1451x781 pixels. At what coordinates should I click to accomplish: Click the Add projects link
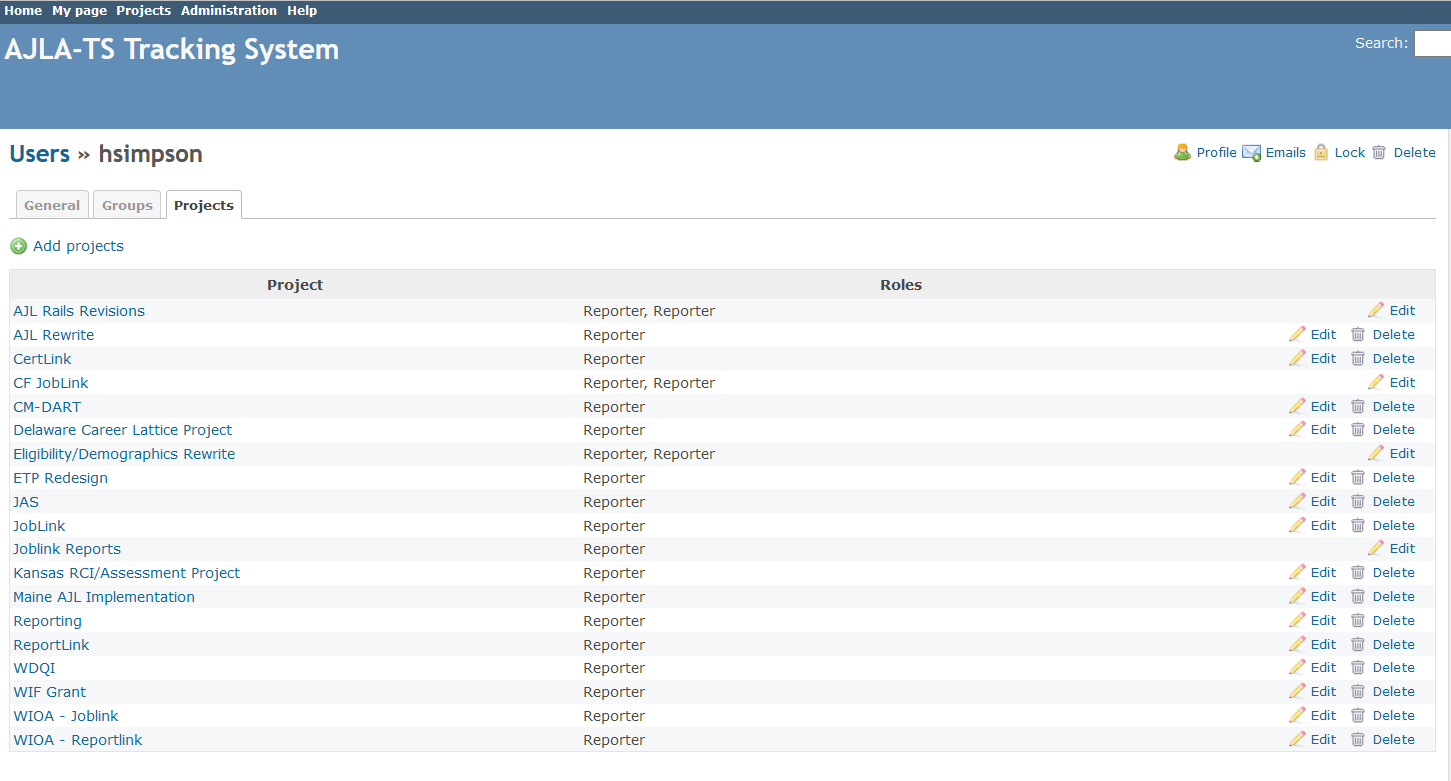(x=79, y=246)
